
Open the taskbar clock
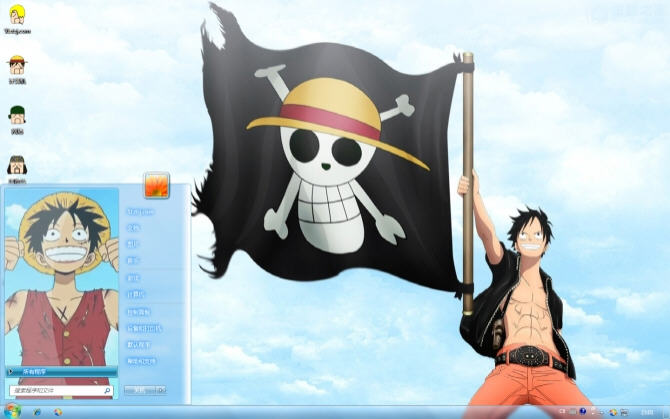tap(647, 412)
